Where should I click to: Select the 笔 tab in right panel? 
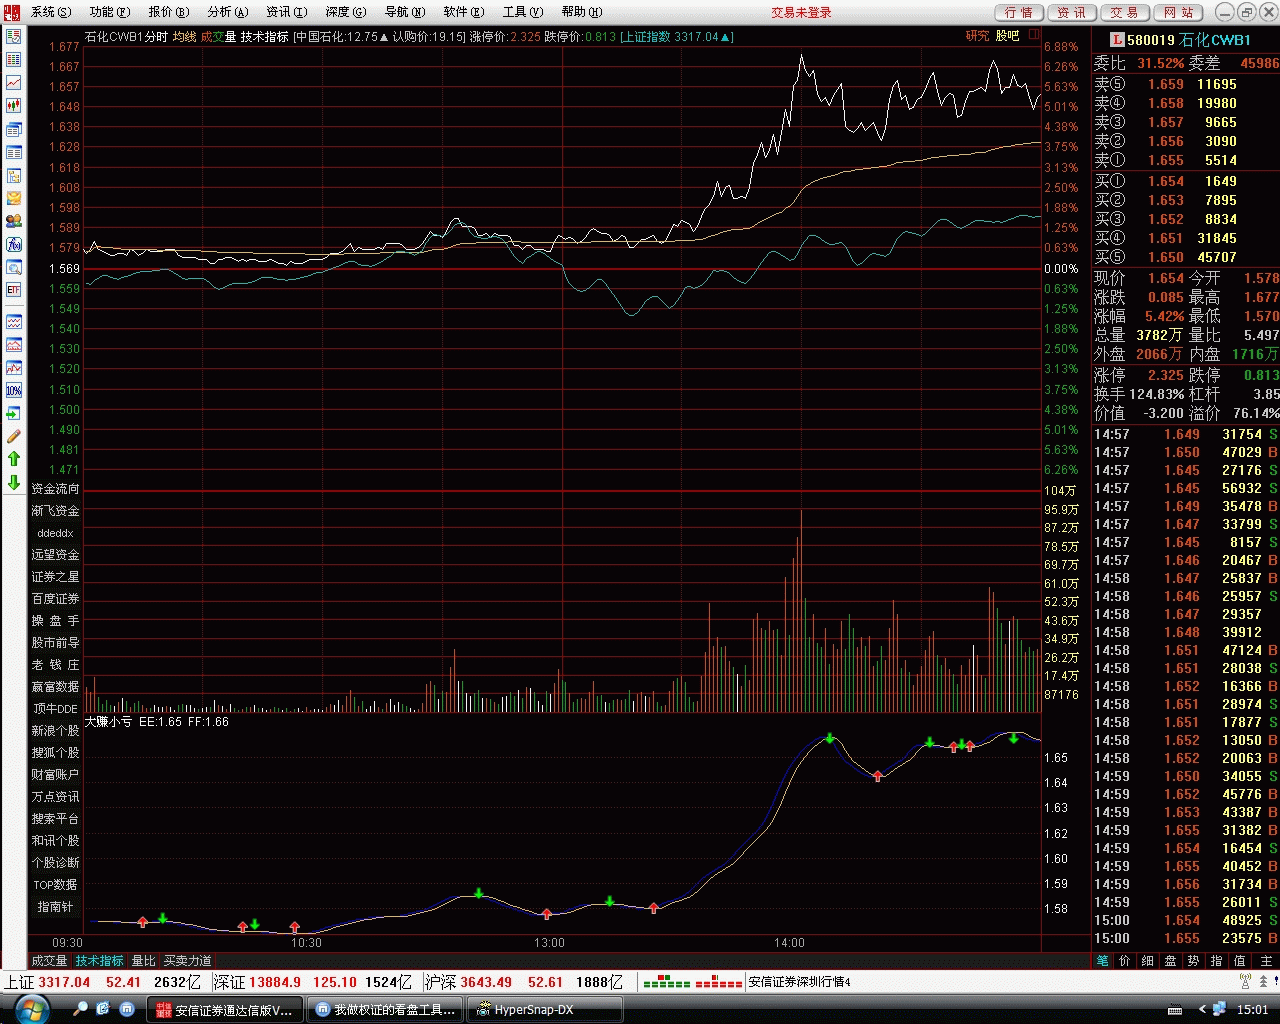1103,960
